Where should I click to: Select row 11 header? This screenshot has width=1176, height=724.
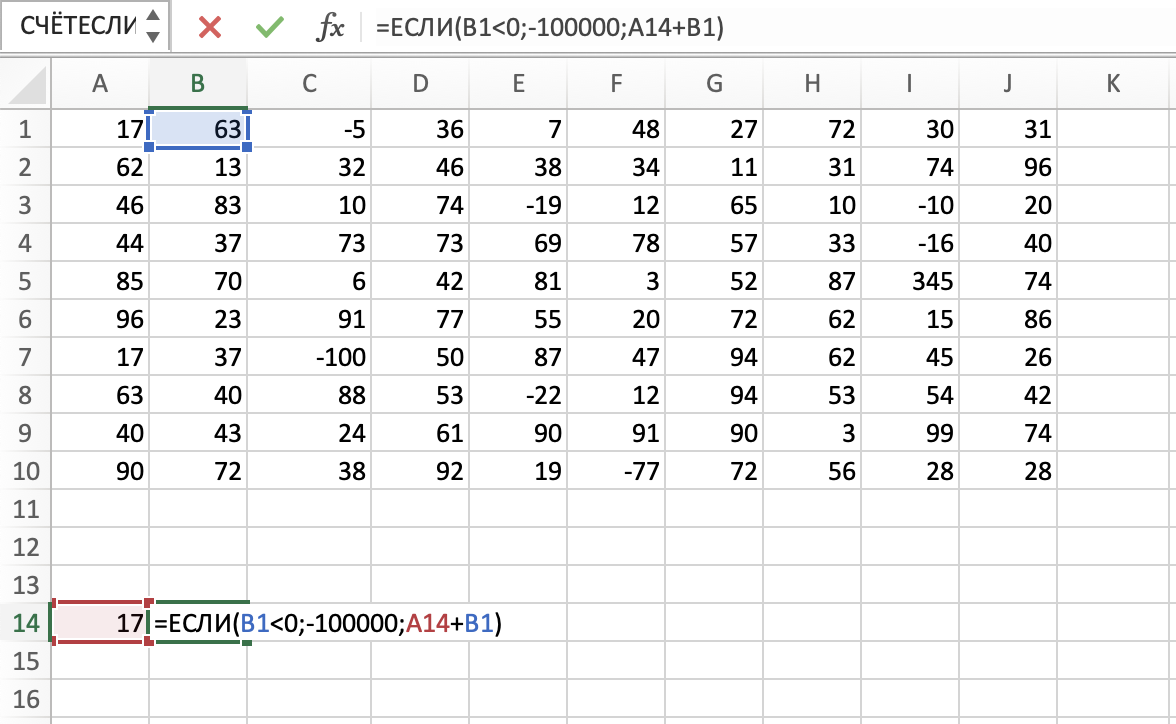click(x=25, y=509)
